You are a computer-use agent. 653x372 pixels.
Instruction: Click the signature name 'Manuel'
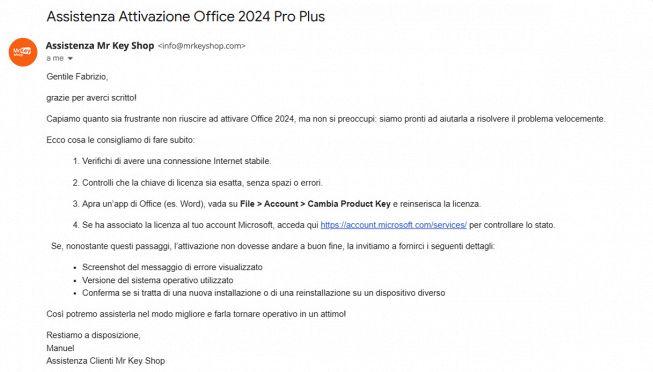pos(60,348)
